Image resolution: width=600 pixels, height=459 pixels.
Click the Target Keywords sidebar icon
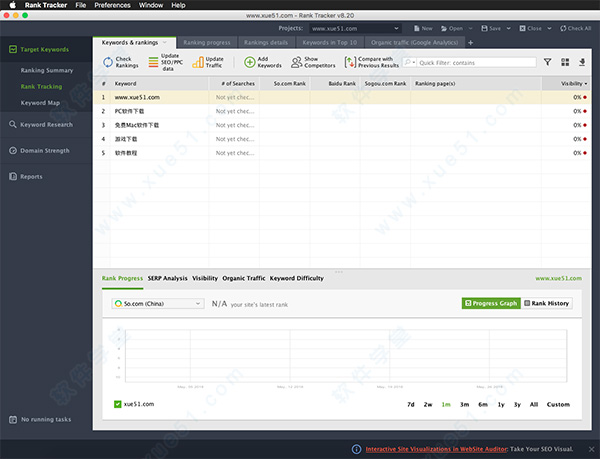(13, 49)
